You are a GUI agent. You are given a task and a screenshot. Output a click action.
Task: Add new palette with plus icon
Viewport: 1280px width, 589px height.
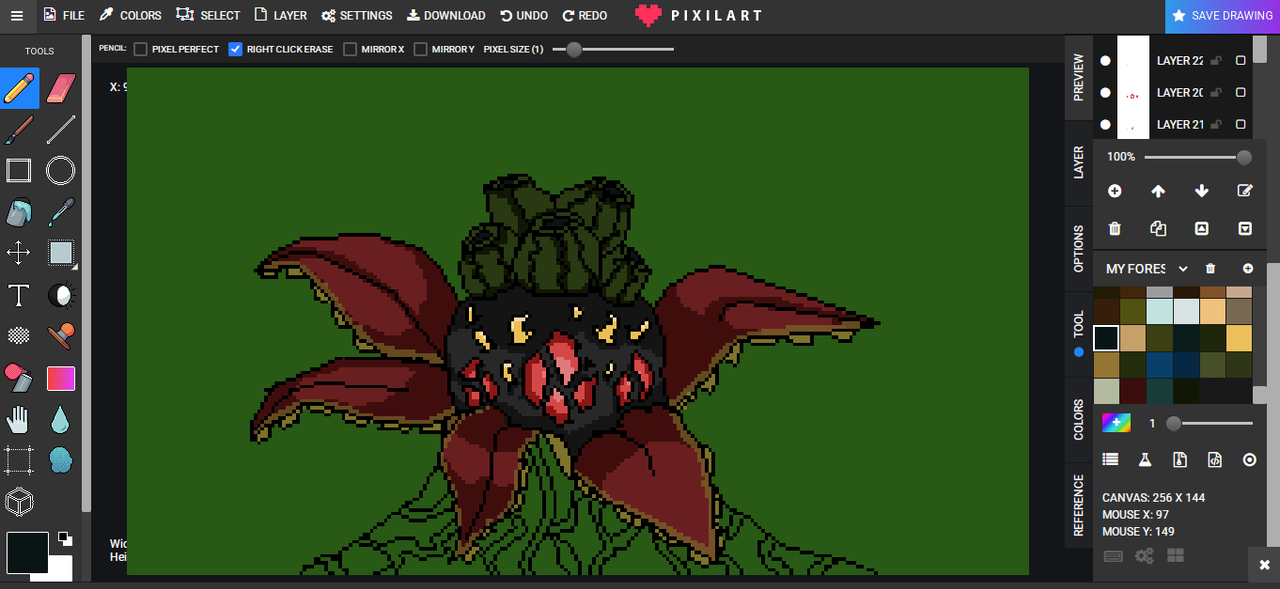[1248, 269]
